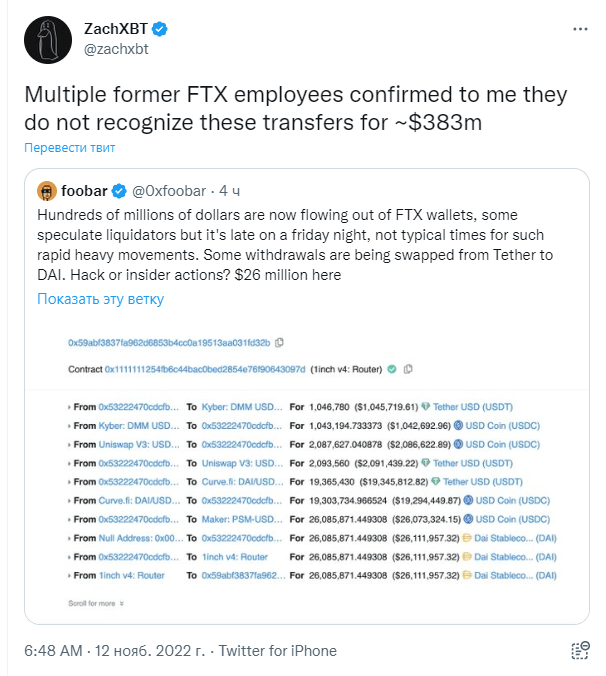Open the @zachxbt handle link
Image resolution: width=606 pixels, height=676 pixels.
click(116, 49)
